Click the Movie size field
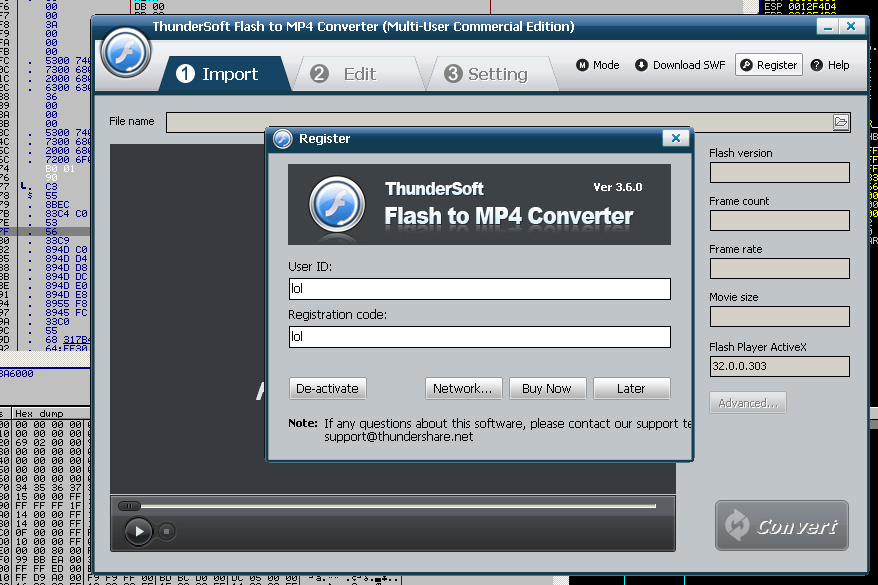The image size is (878, 585). (x=779, y=317)
